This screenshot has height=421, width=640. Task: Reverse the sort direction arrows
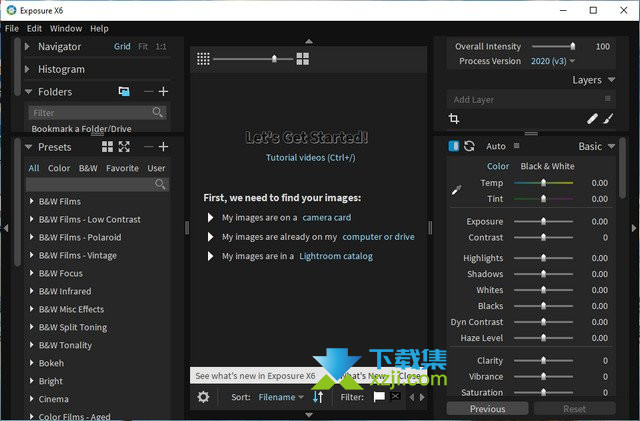[318, 397]
